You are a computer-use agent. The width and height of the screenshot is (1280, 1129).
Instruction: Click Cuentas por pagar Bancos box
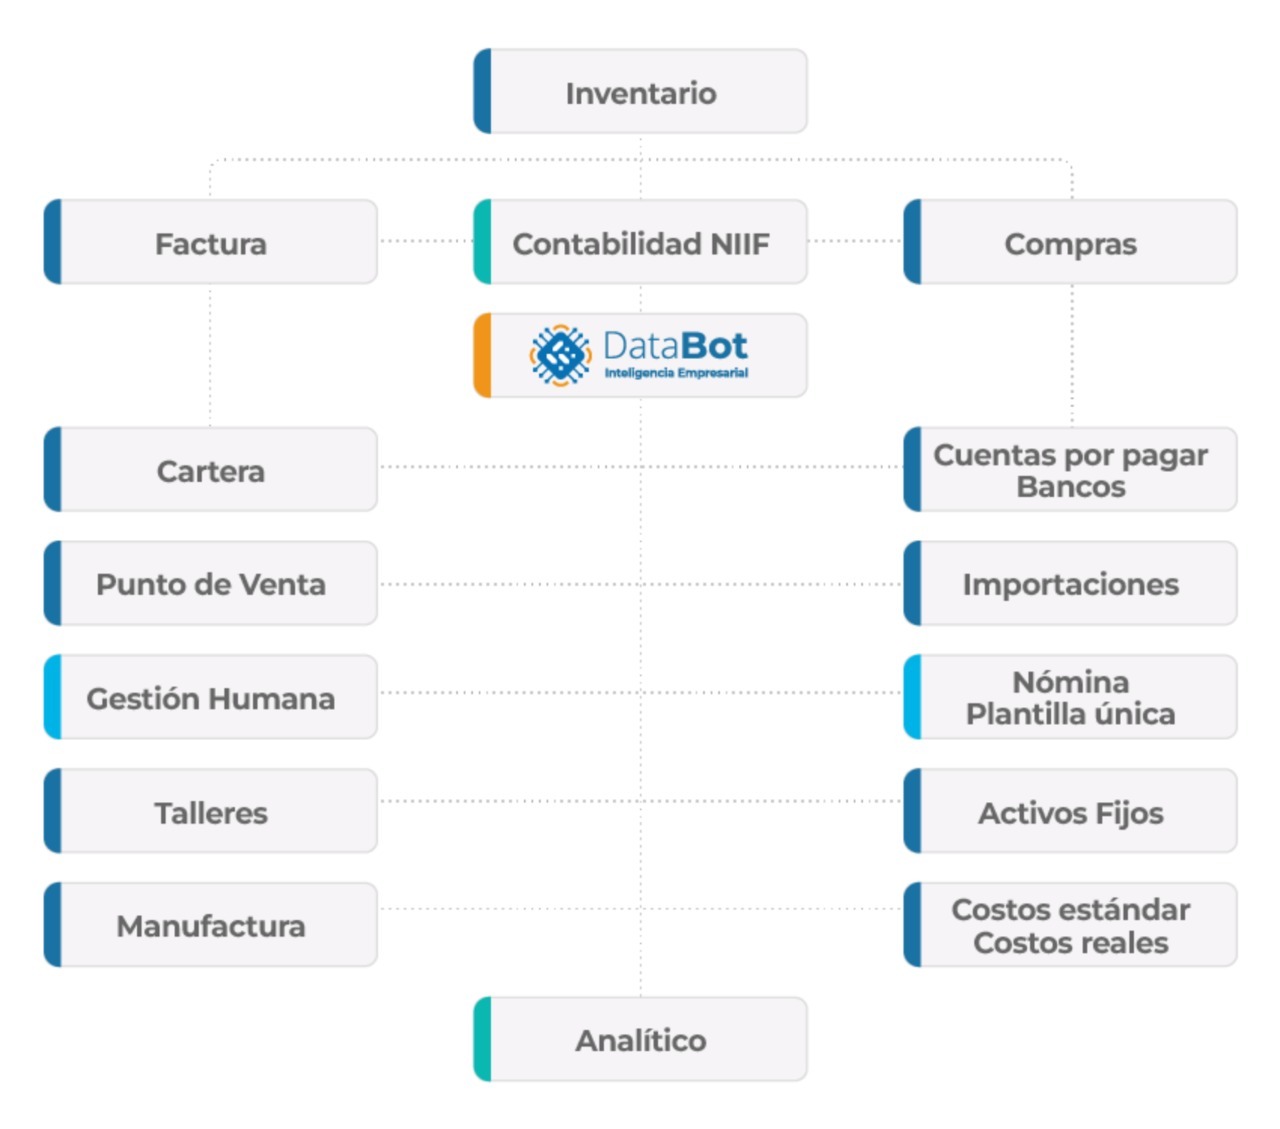[x=1070, y=470]
